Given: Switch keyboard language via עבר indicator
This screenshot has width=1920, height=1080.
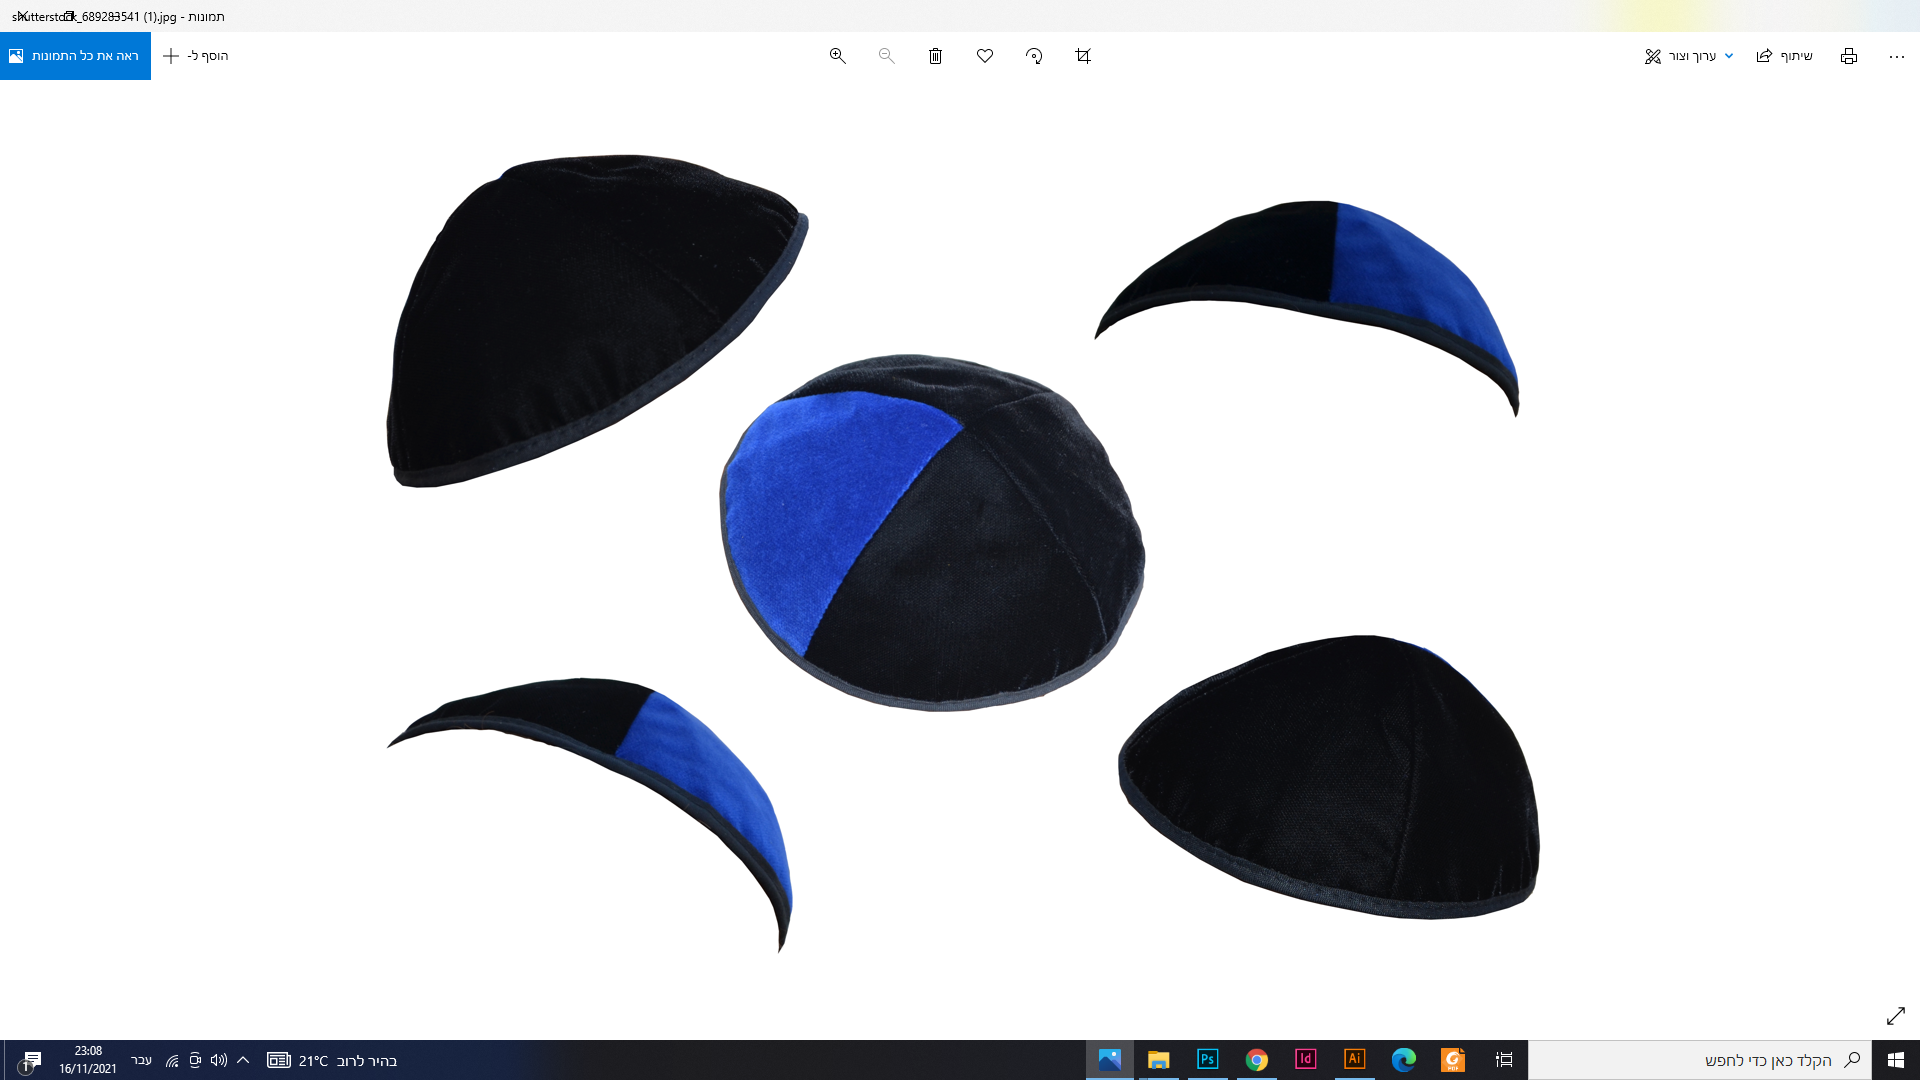Looking at the screenshot, I should (140, 1060).
